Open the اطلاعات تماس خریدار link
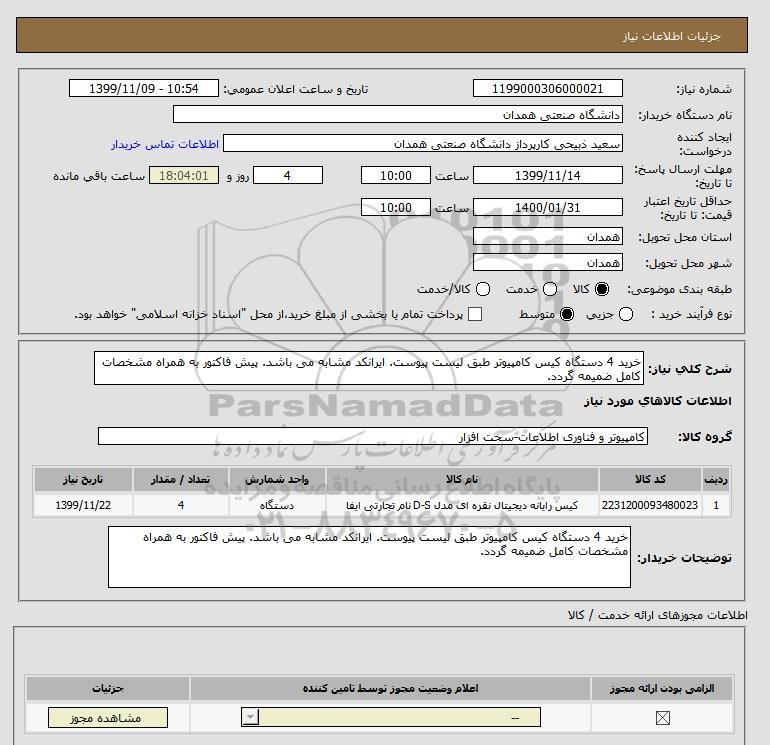This screenshot has height=745, width=770. click(165, 144)
